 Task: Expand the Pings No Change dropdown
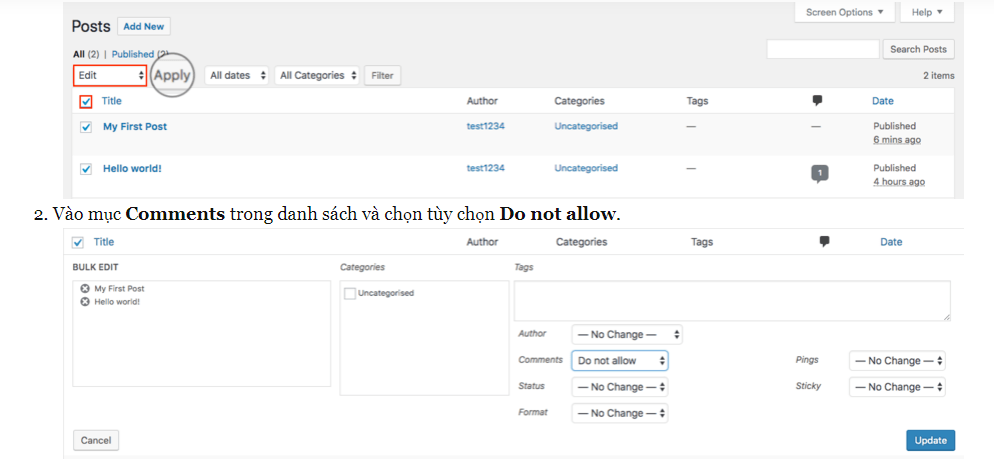tap(897, 360)
